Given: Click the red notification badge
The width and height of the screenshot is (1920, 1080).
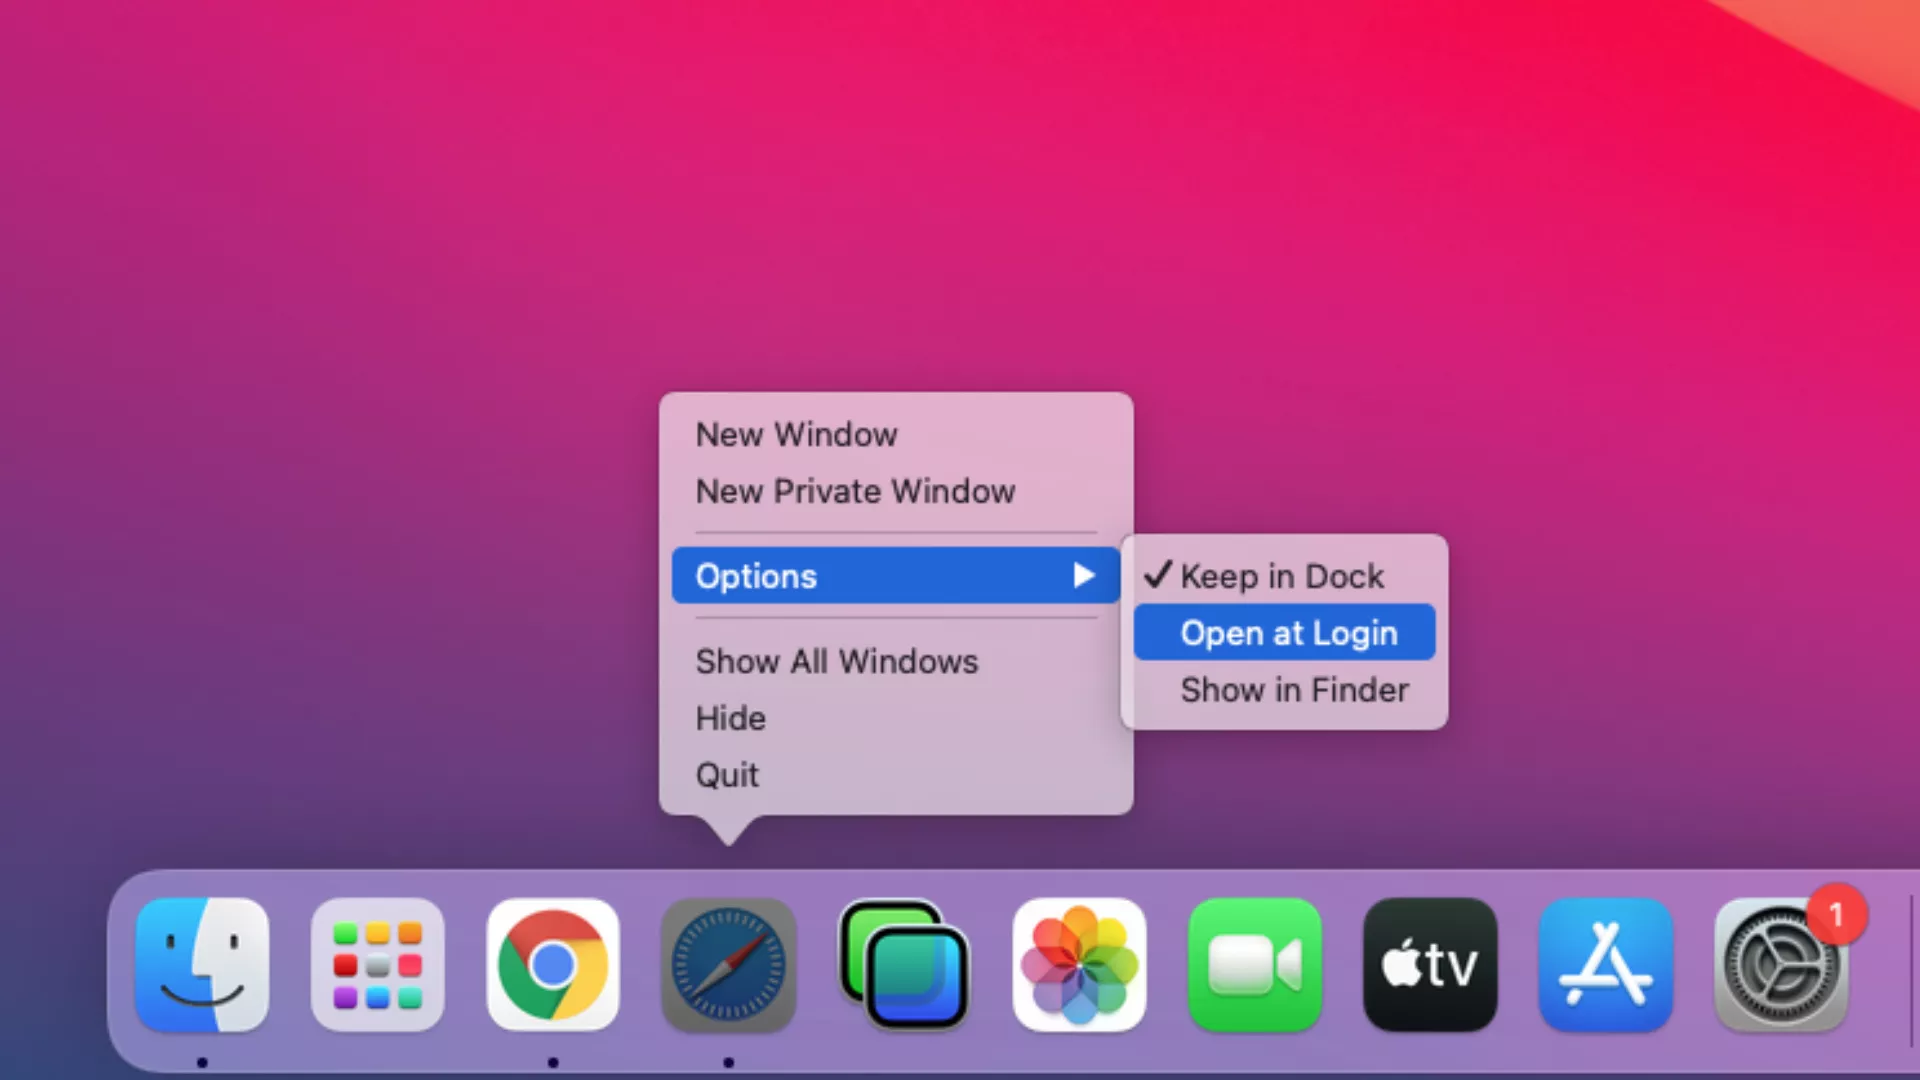Looking at the screenshot, I should [x=1836, y=914].
